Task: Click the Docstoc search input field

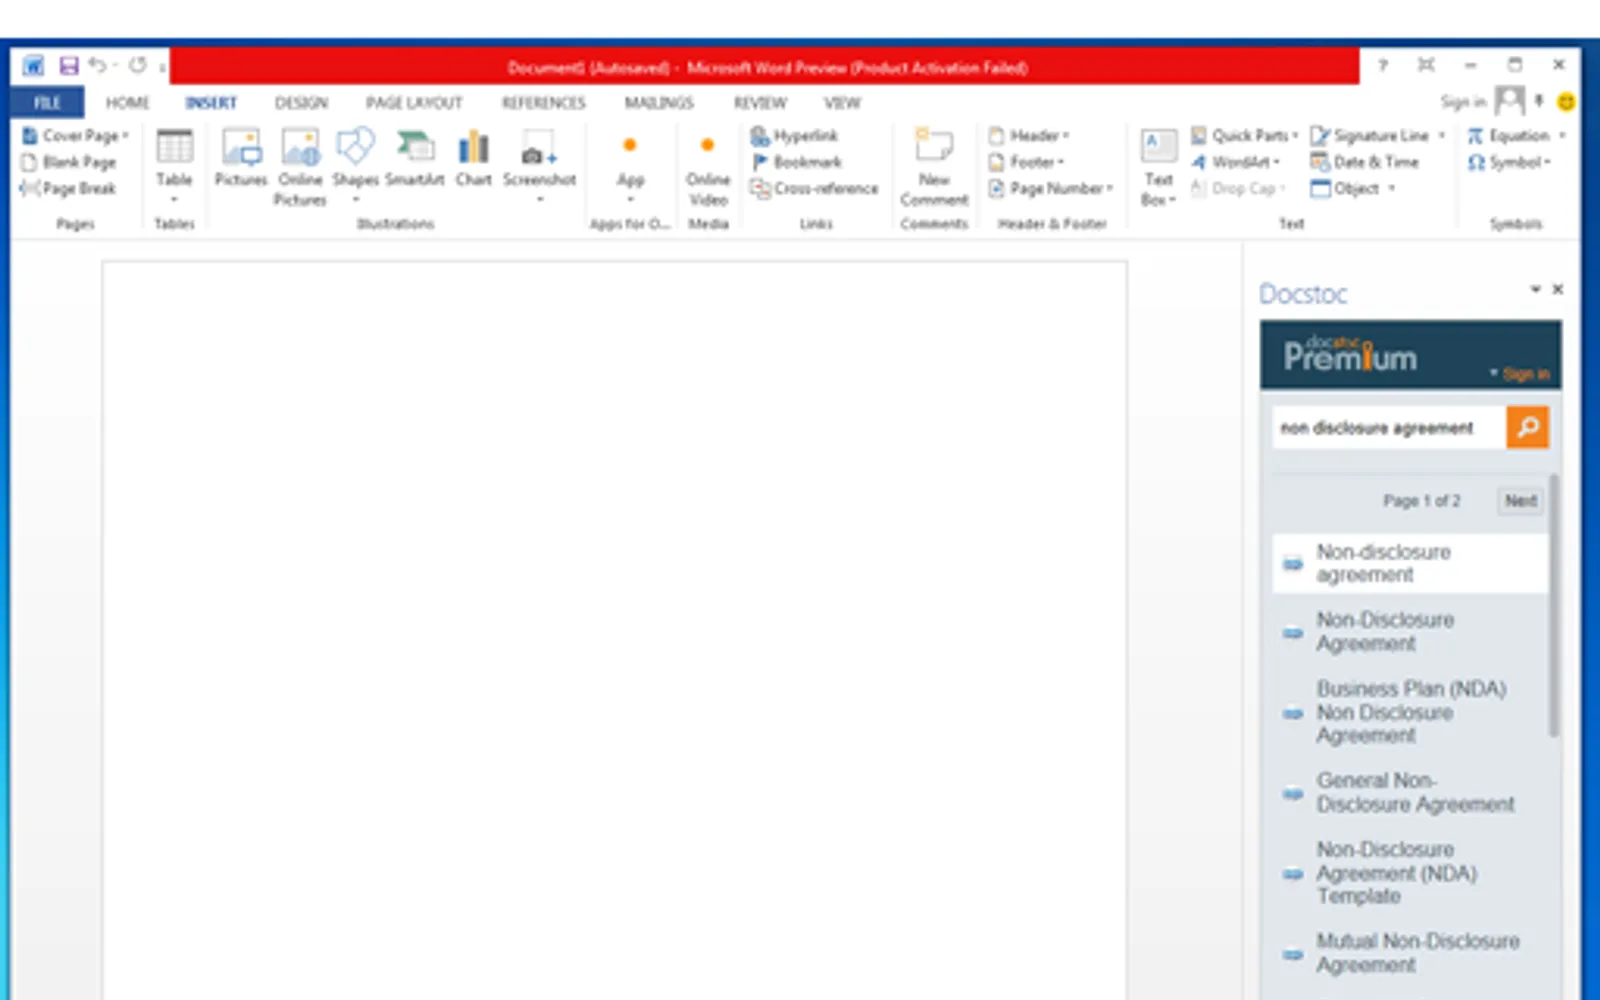Action: 1389,427
